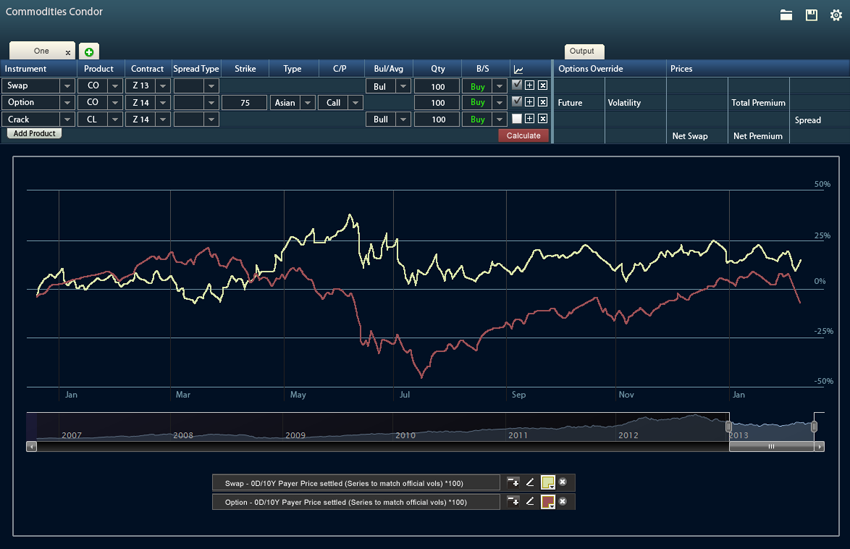850x549 pixels.
Task: Uncheck chart checkbox for Option row
Action: pyautogui.click(x=517, y=101)
